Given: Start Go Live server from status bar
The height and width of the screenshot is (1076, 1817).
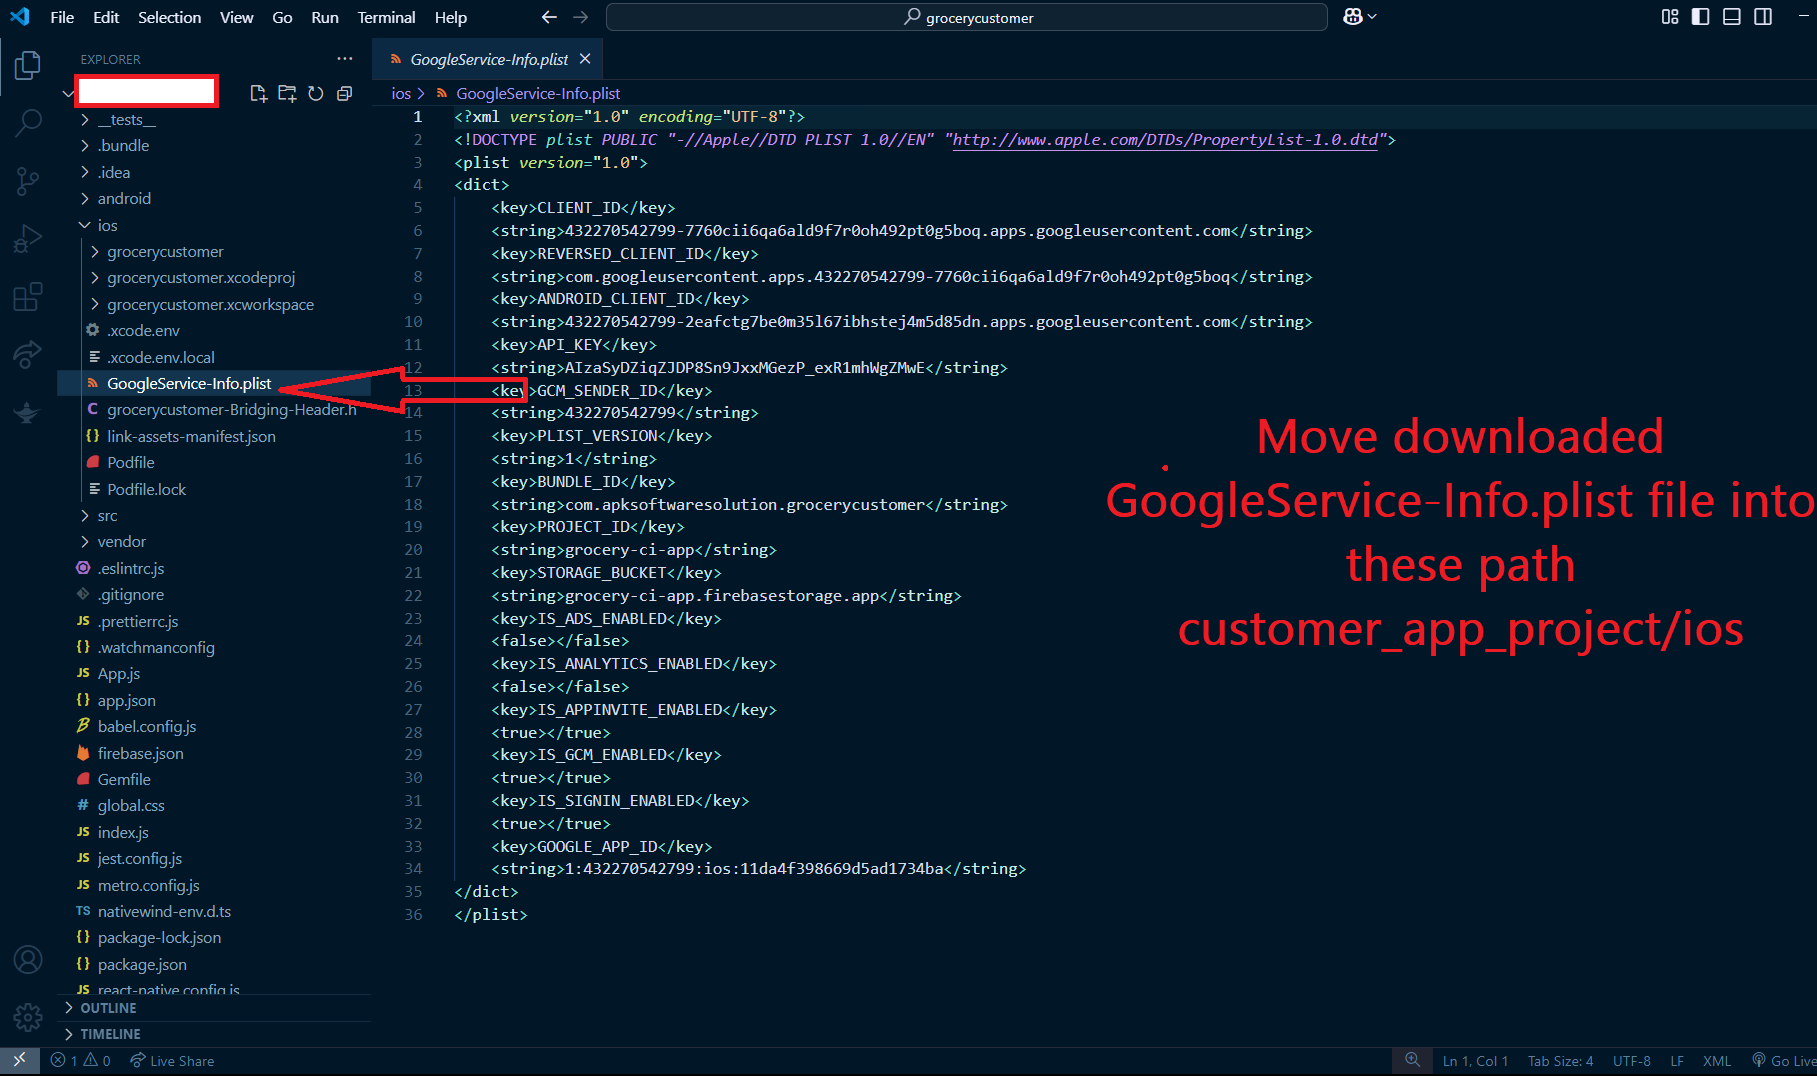Looking at the screenshot, I should pos(1784,1061).
